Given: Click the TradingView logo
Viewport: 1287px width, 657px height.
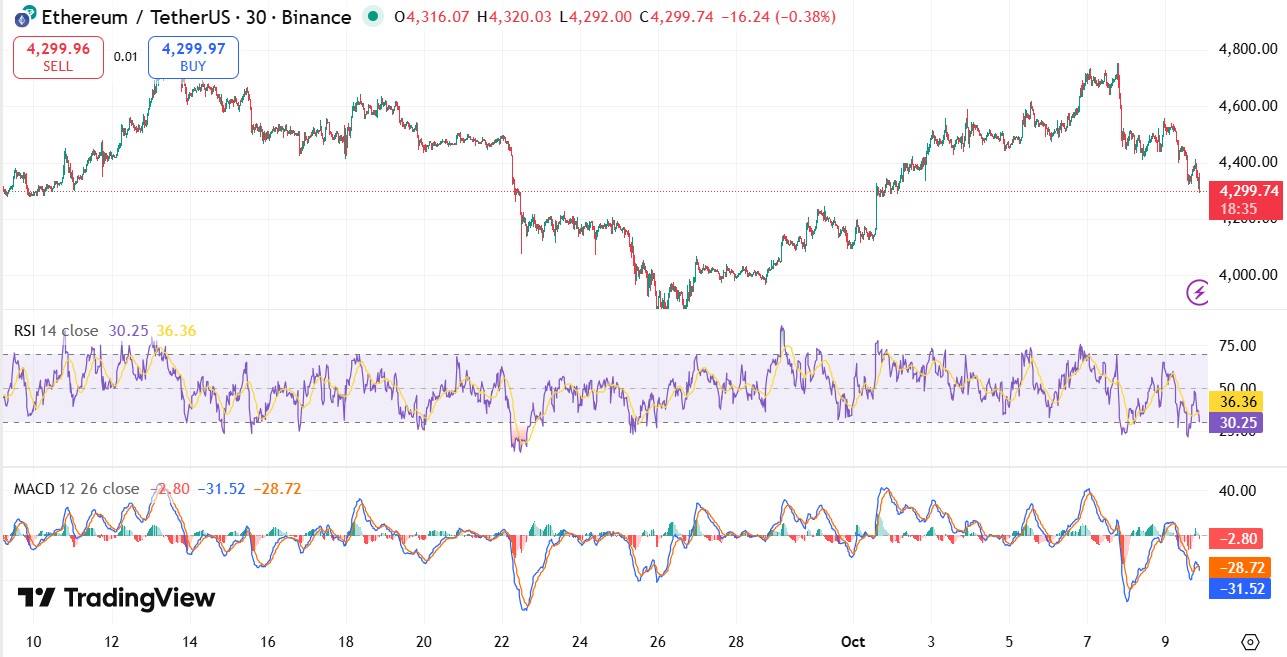Looking at the screenshot, I should (x=116, y=598).
